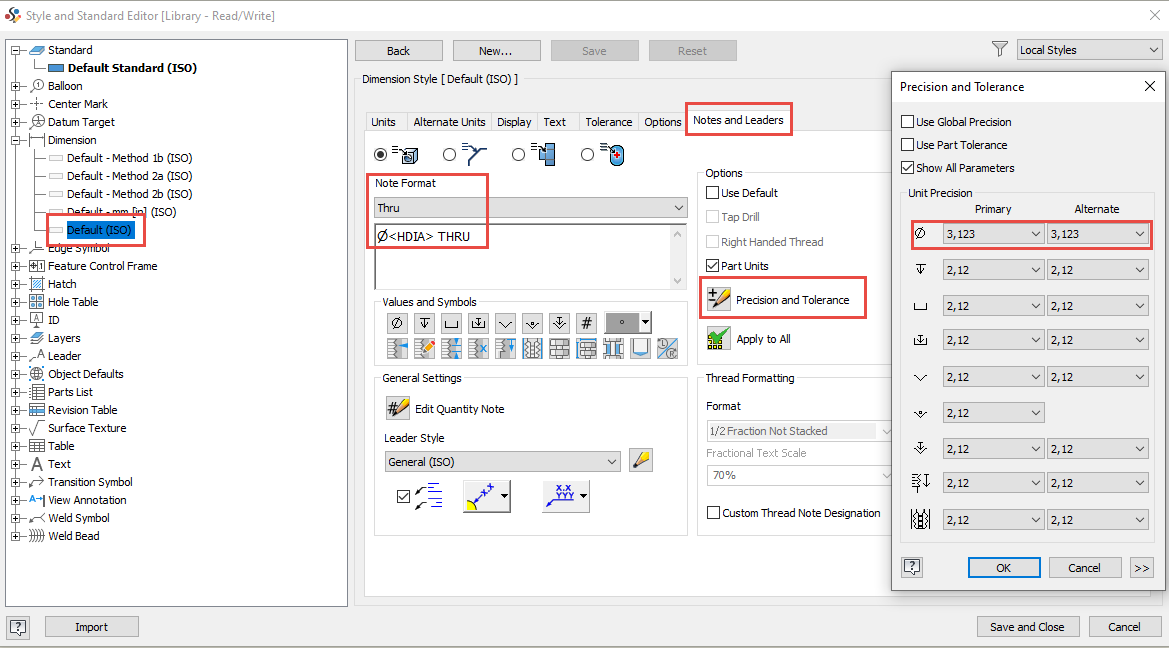The height and width of the screenshot is (648, 1169).
Task: Select the chamfer note radio button
Action: click(x=449, y=154)
